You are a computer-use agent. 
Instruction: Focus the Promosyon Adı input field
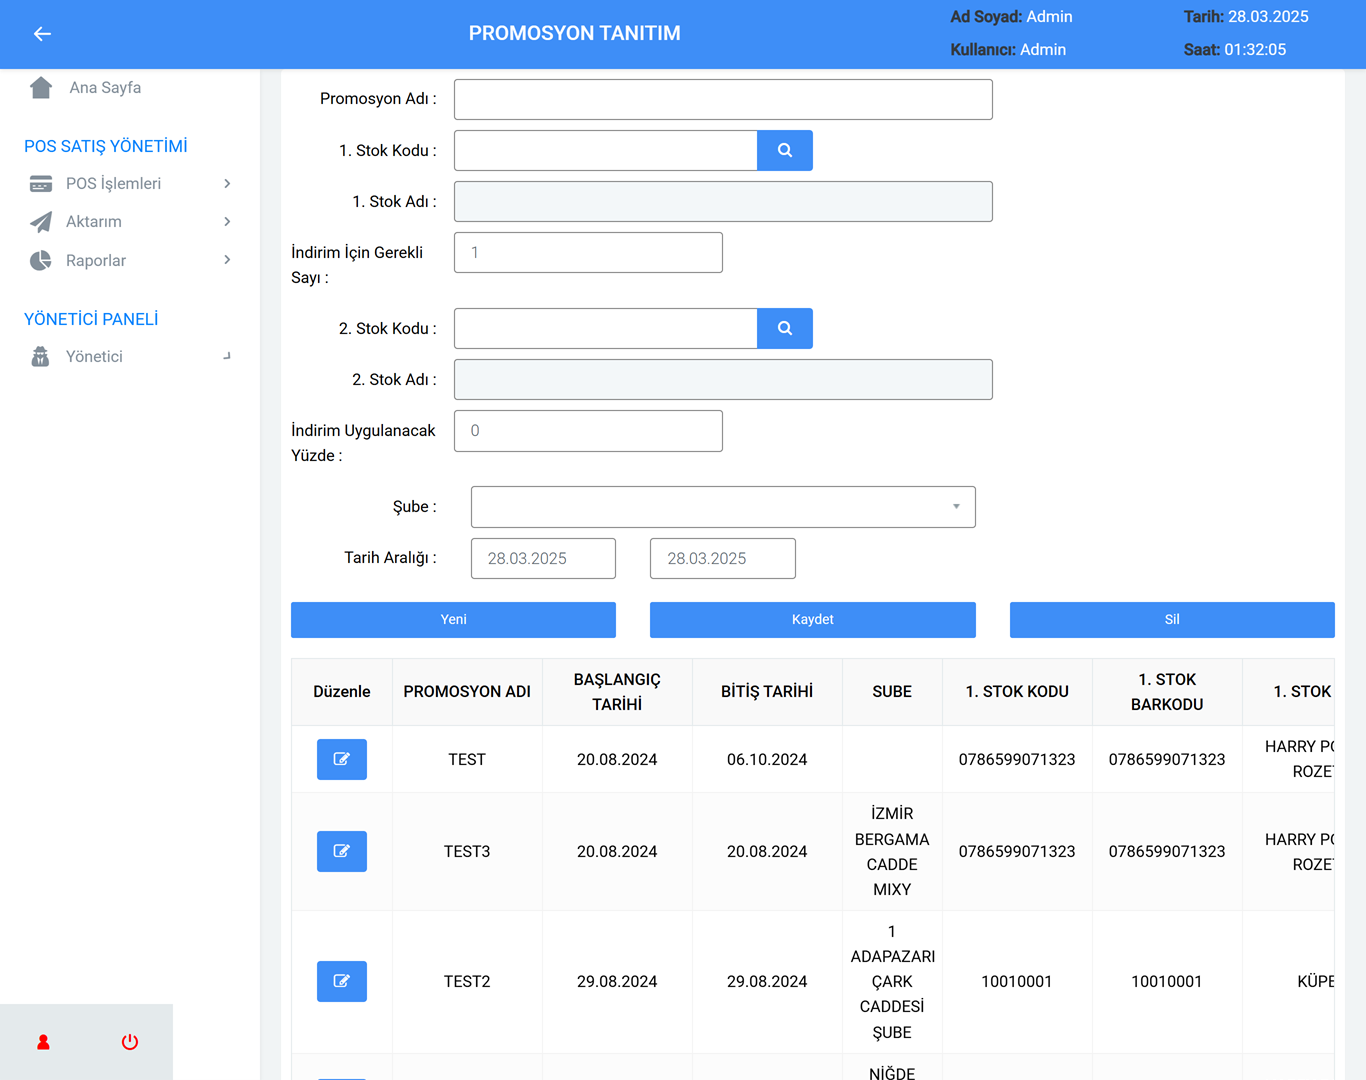pos(723,99)
